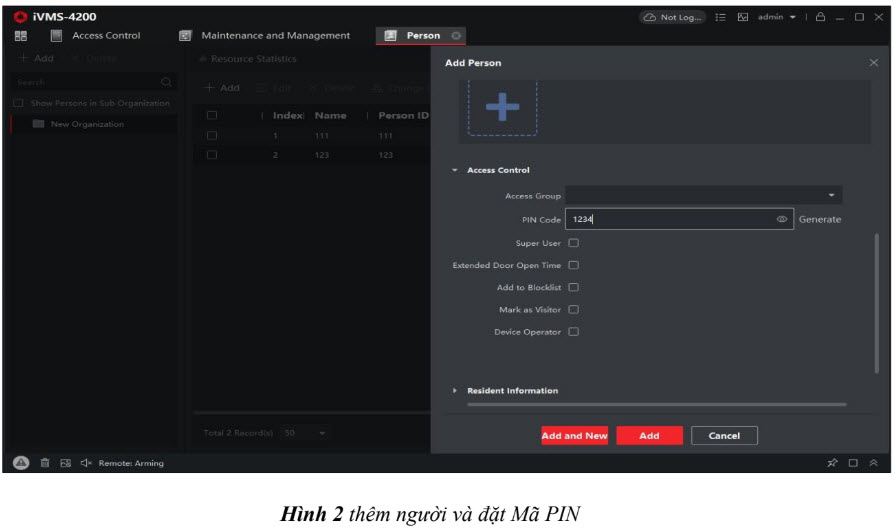The width and height of the screenshot is (895, 529).
Task: Open the Maintenance and Management tab
Action: 275,36
